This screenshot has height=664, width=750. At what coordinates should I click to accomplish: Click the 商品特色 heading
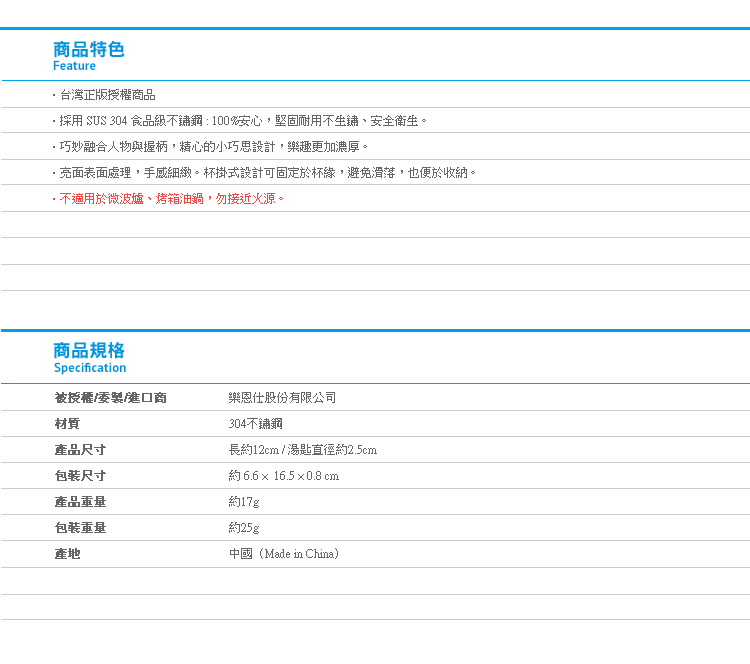point(89,49)
